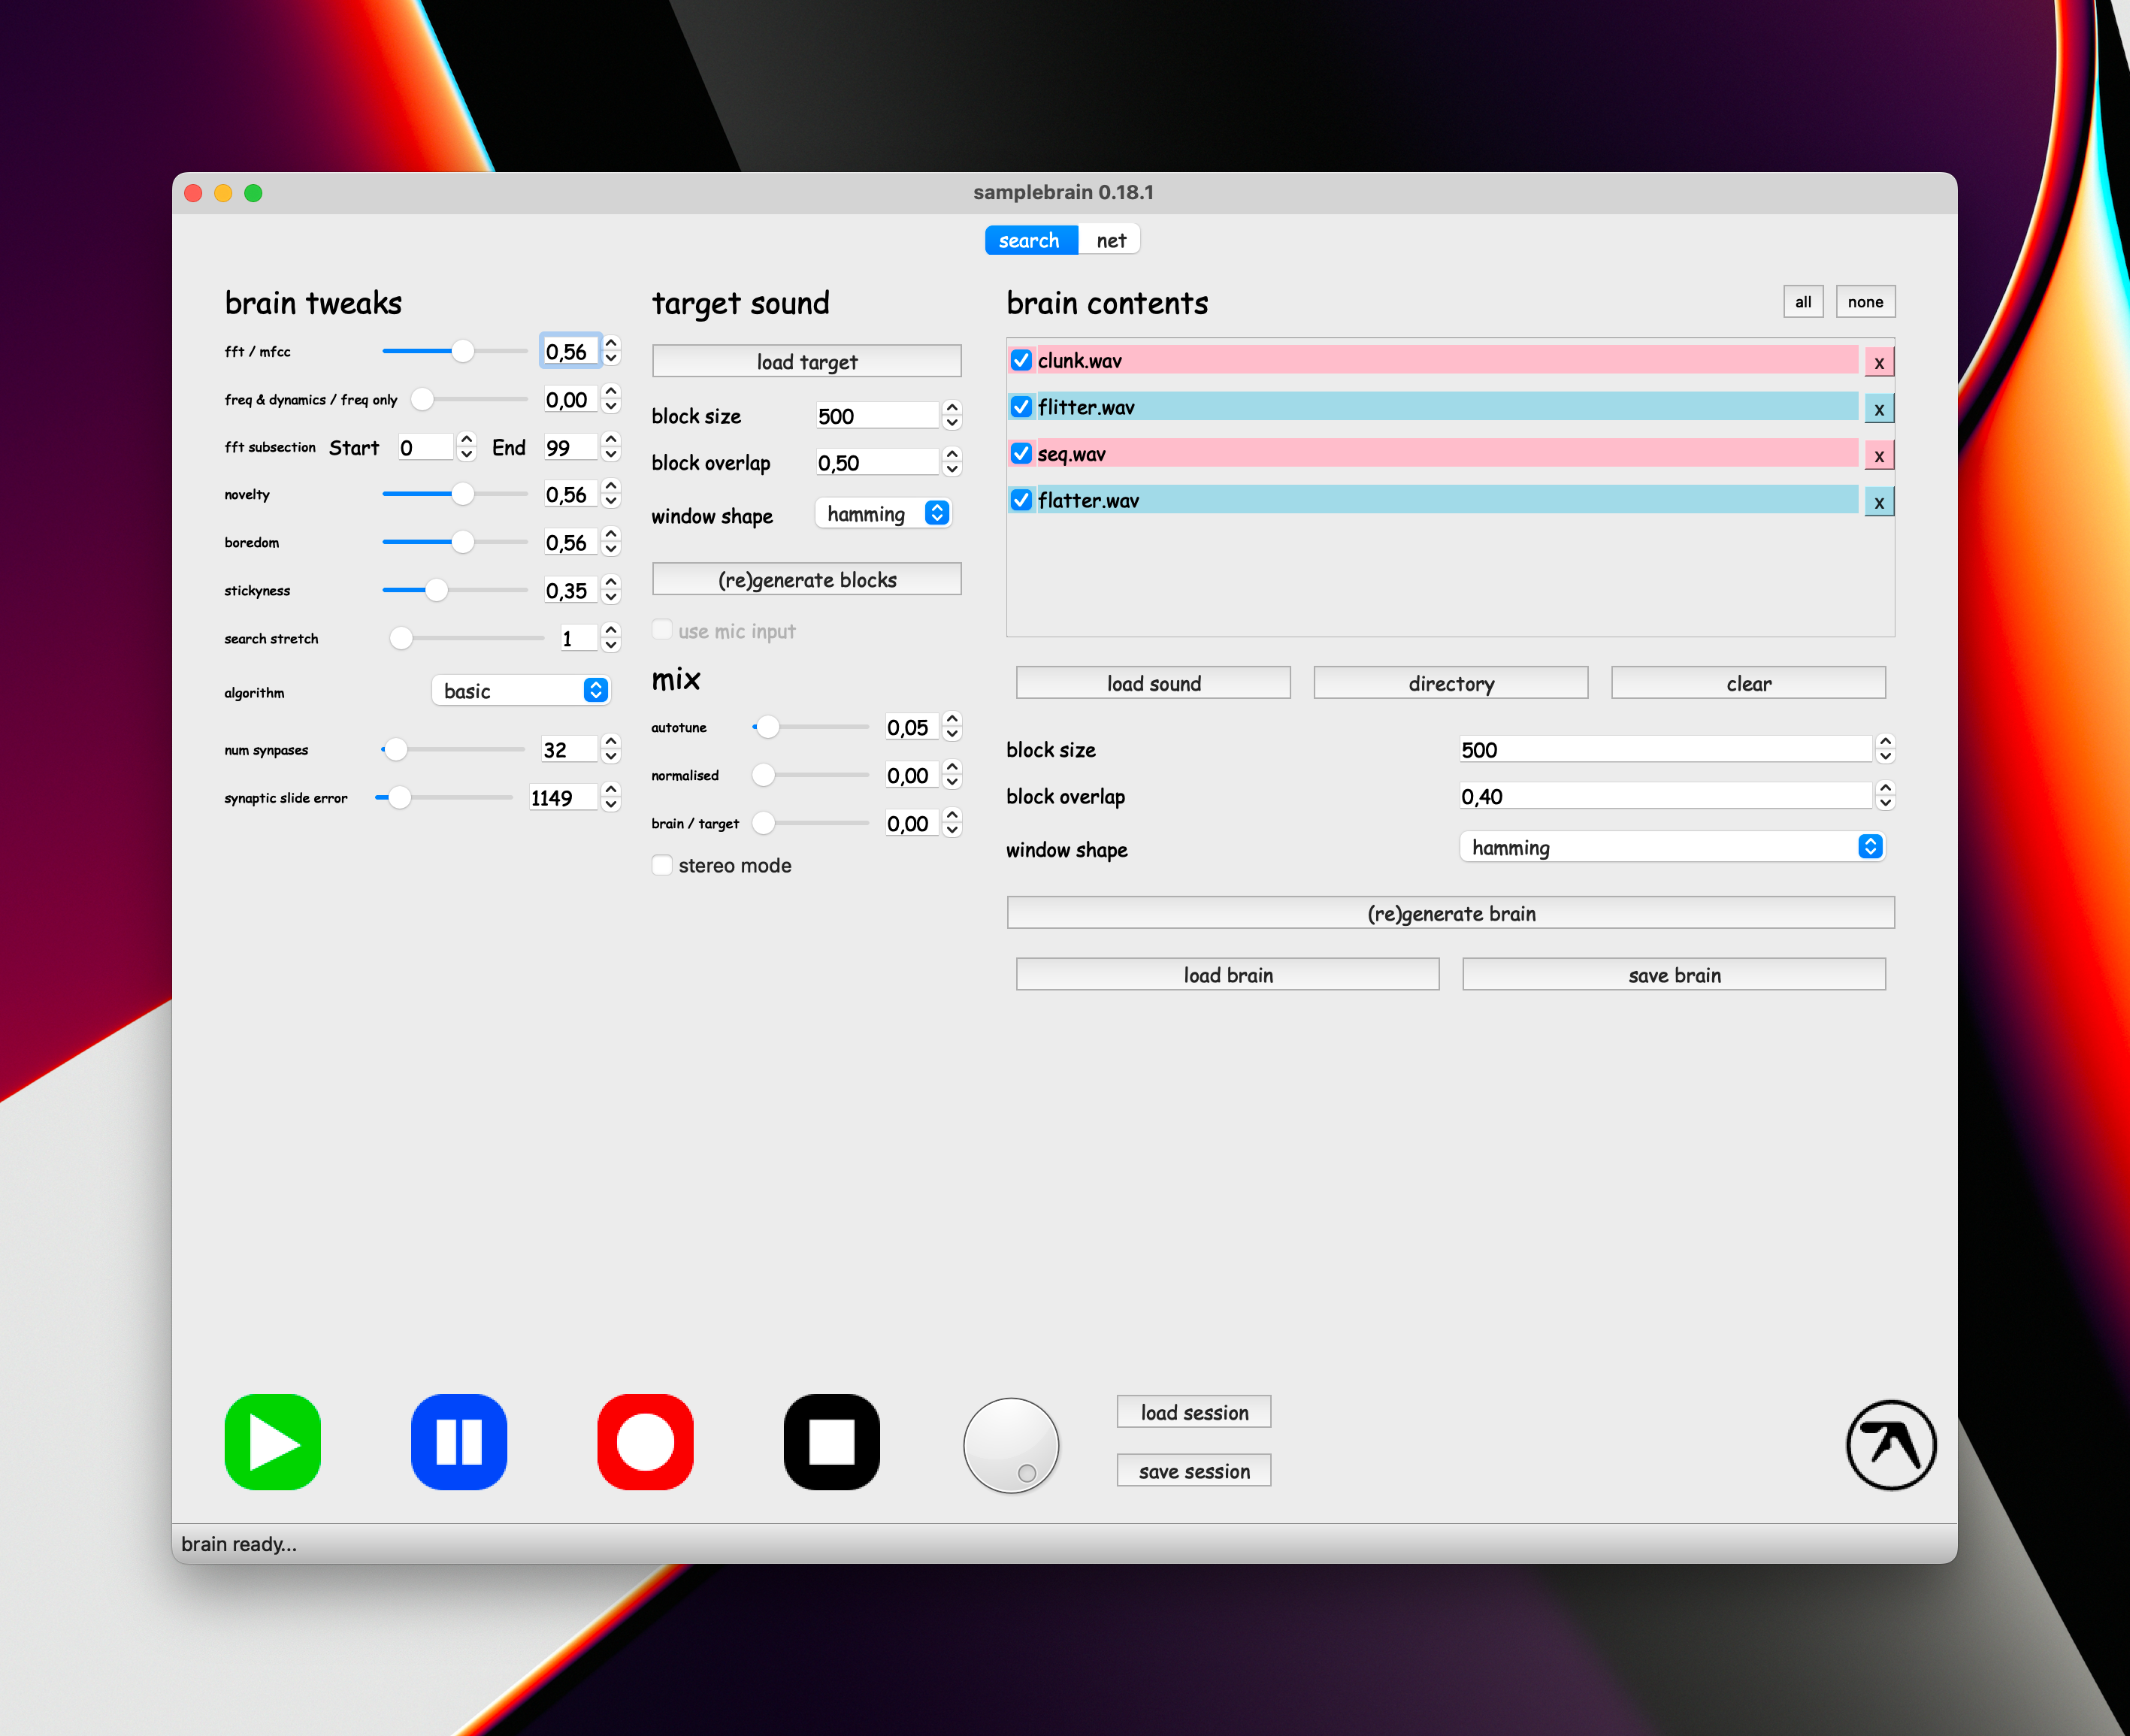Enable stereo mode checkbox
Screen dimensions: 2130x1736
click(x=662, y=865)
